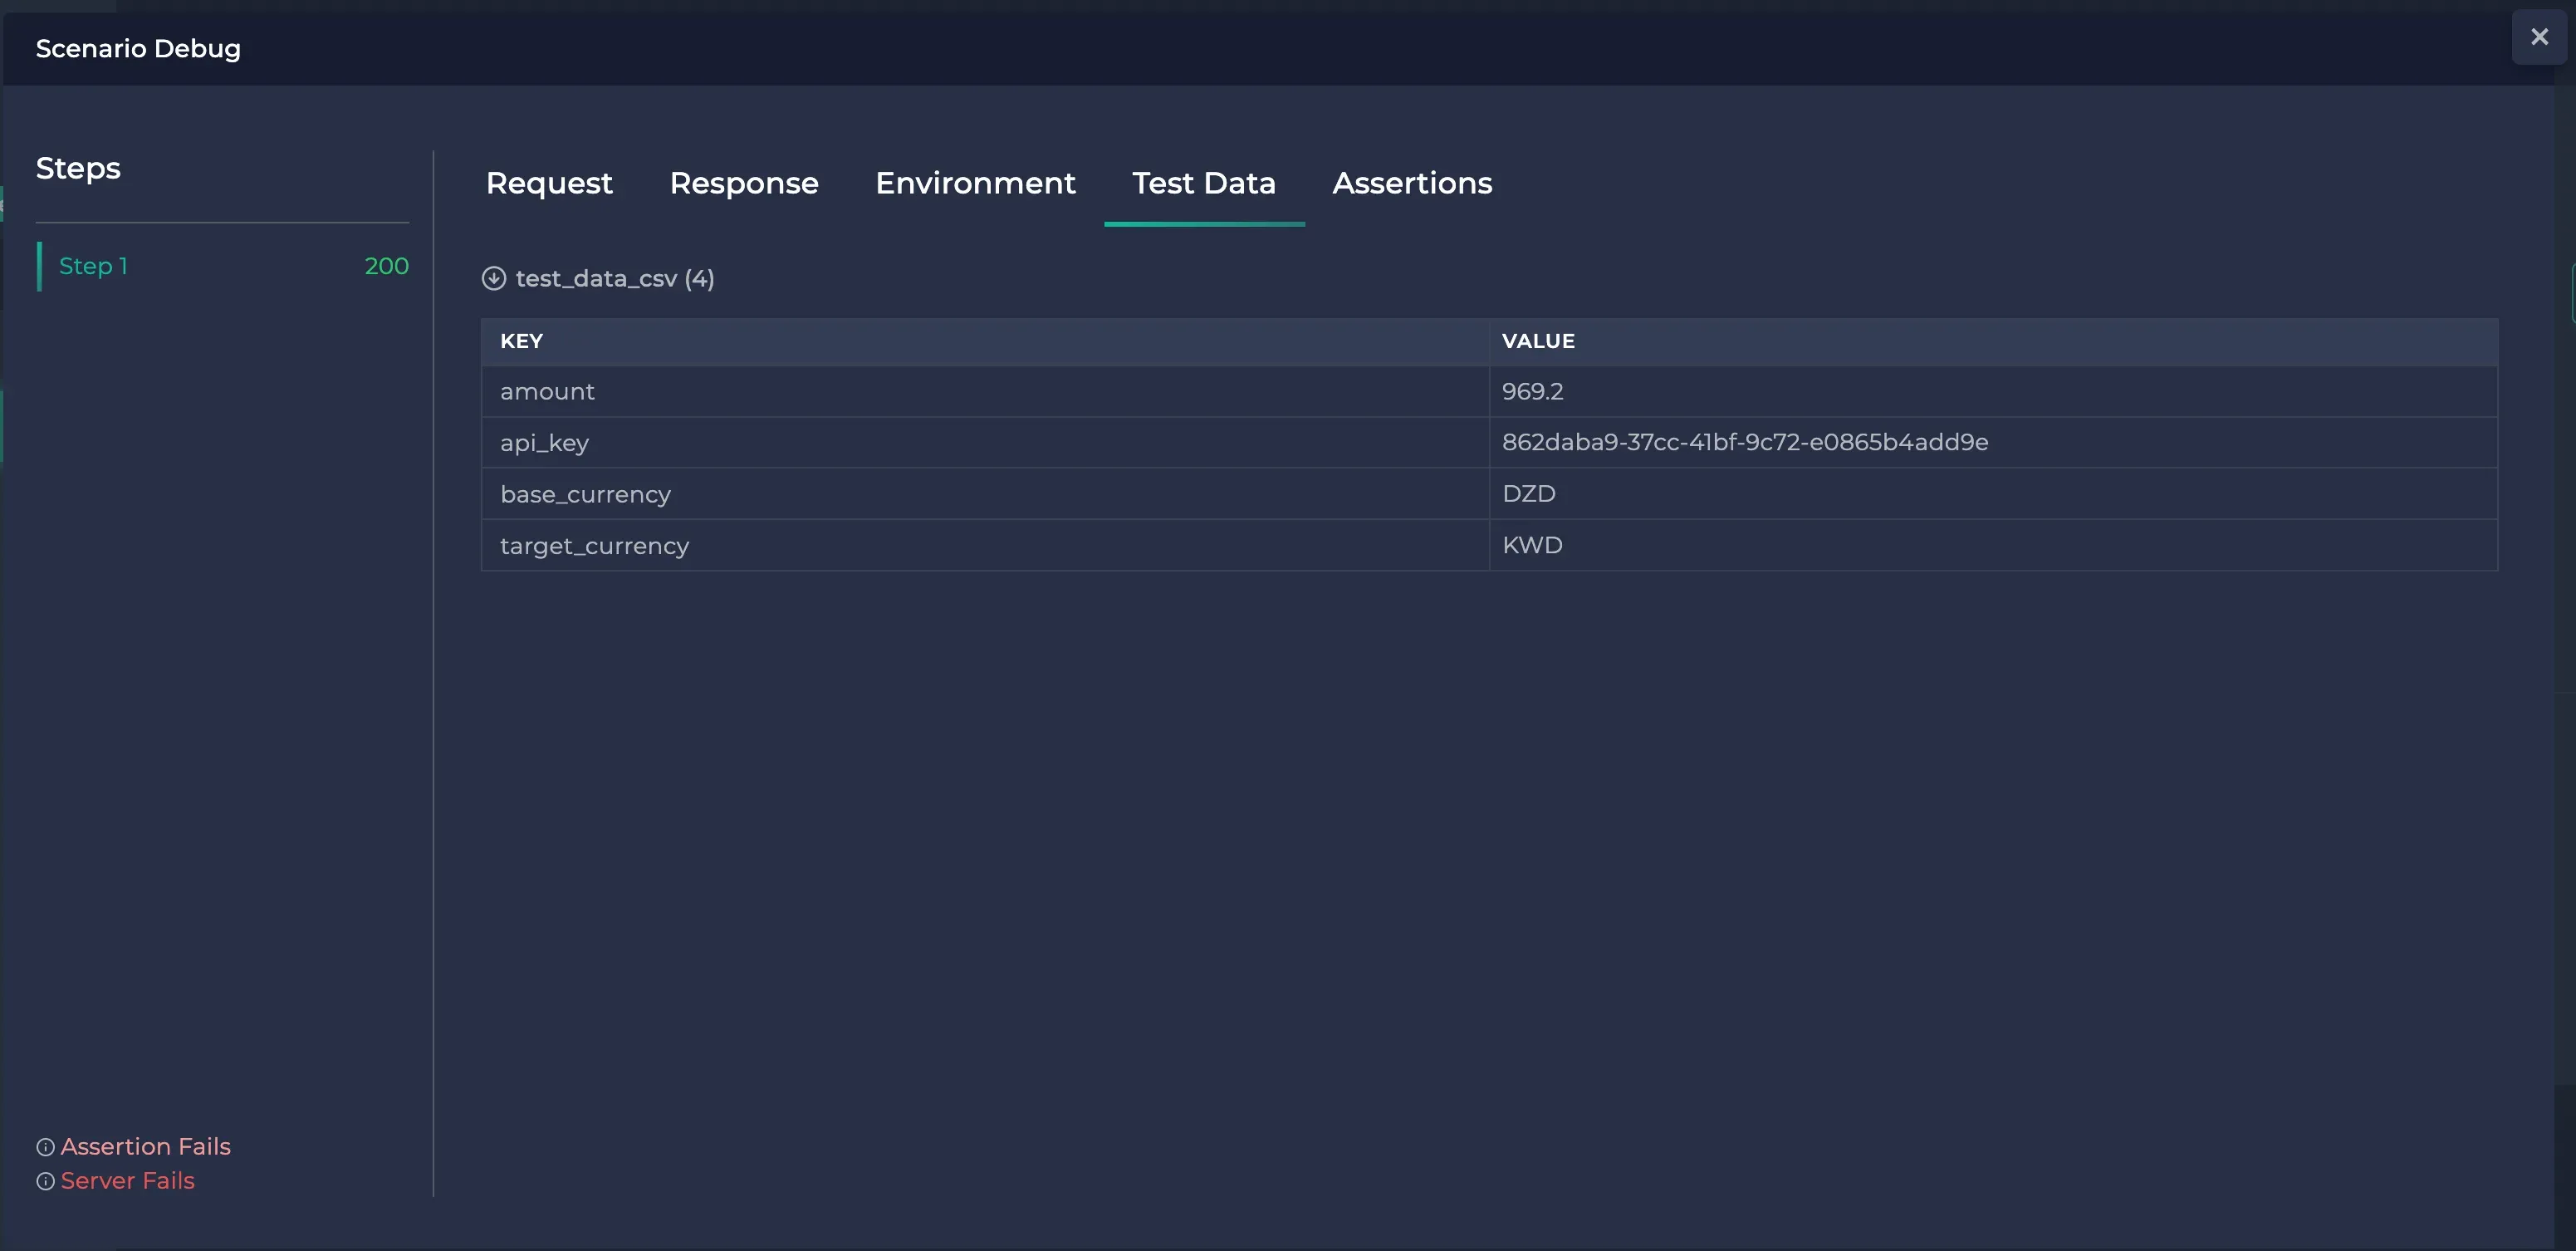Open the Response tab
The image size is (2576, 1251).
click(744, 184)
